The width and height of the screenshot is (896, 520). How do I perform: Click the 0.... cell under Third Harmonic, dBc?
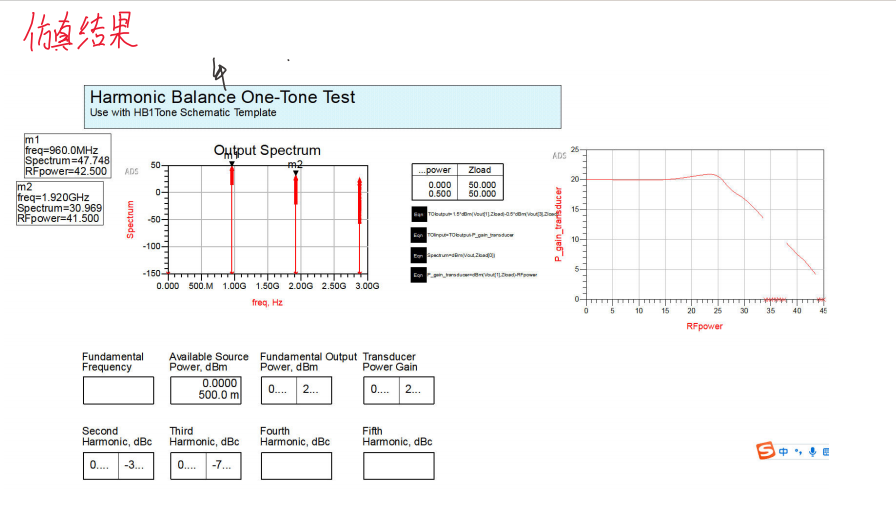[188, 466]
